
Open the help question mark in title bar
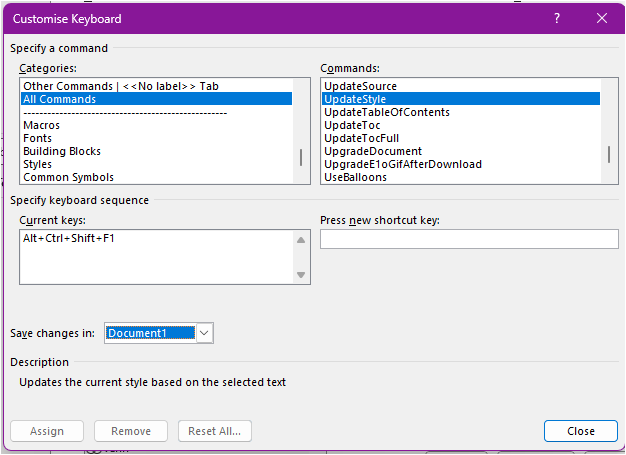tap(557, 18)
